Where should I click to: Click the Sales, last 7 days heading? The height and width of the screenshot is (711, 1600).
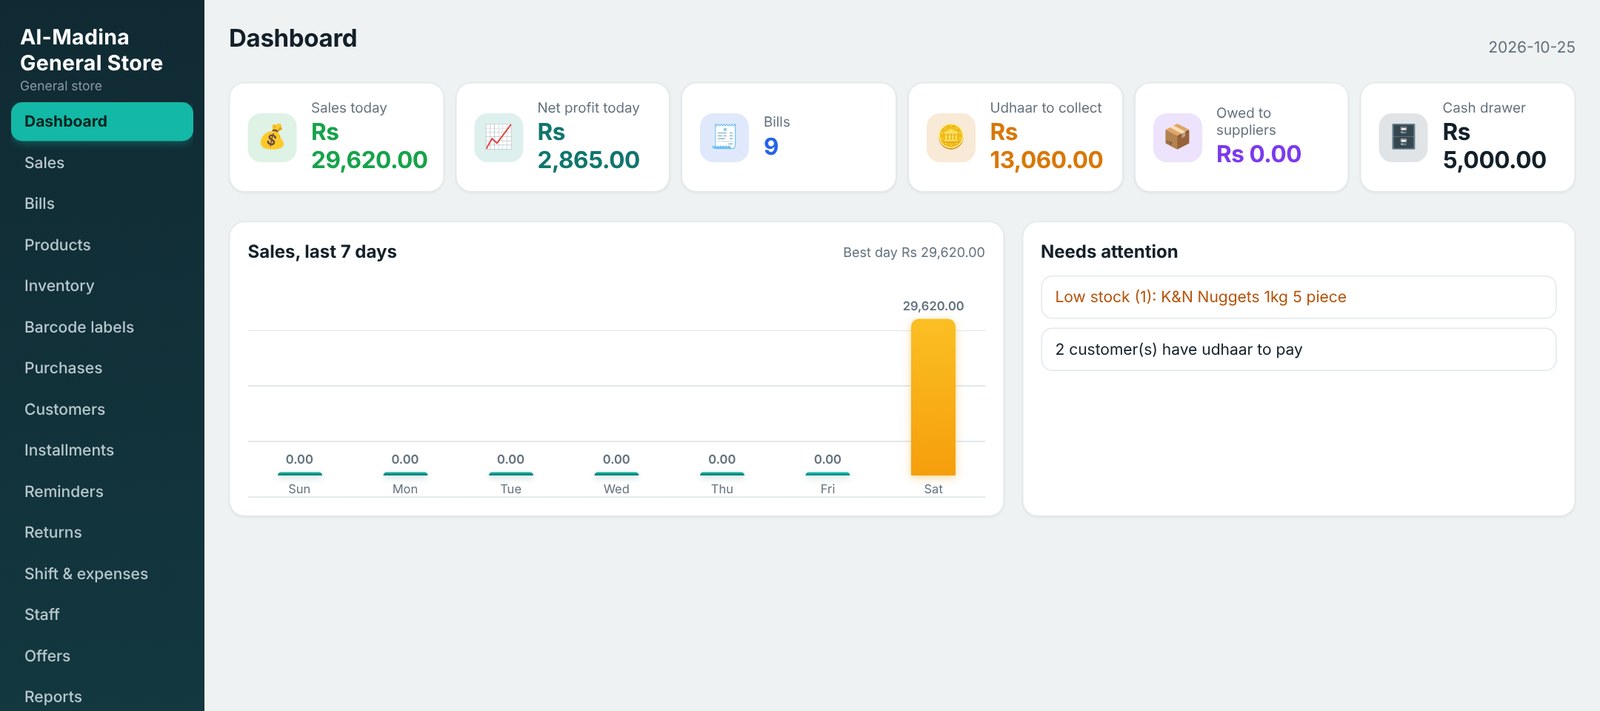click(322, 252)
